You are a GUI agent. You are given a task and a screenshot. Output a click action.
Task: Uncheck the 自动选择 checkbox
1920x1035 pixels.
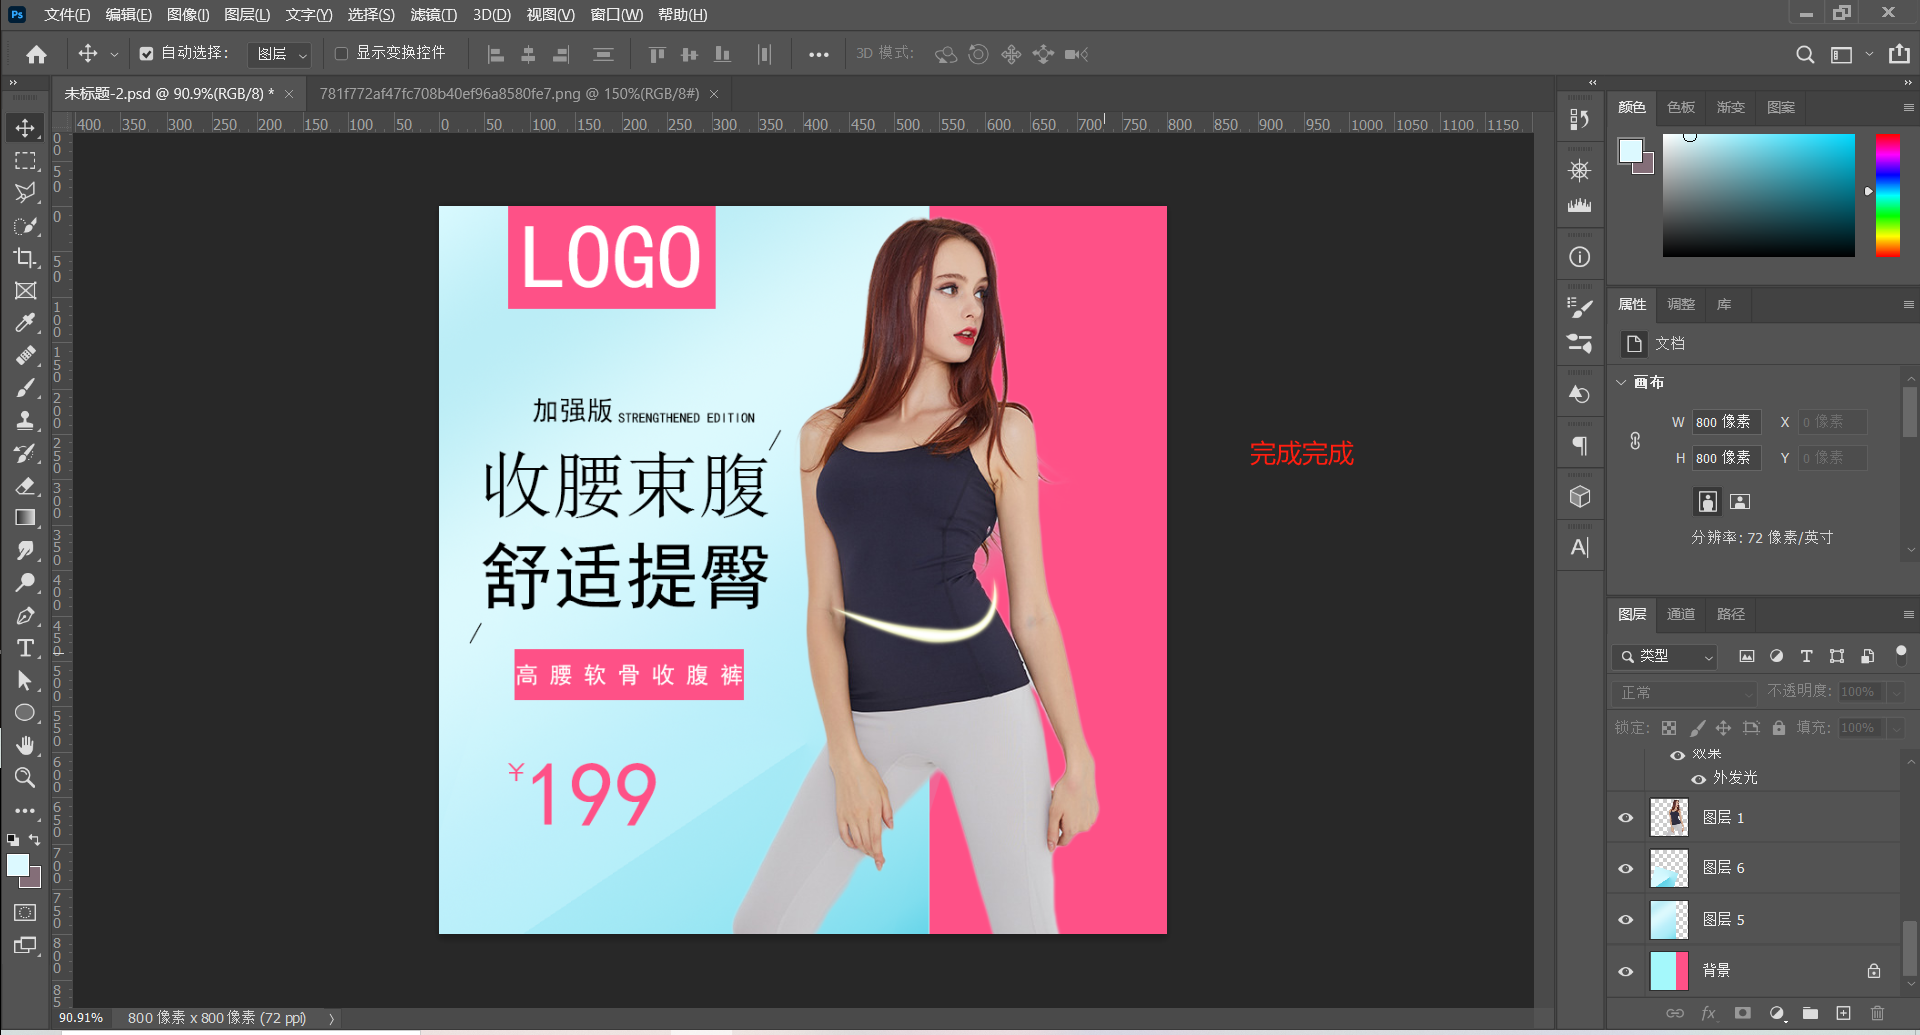(x=146, y=54)
